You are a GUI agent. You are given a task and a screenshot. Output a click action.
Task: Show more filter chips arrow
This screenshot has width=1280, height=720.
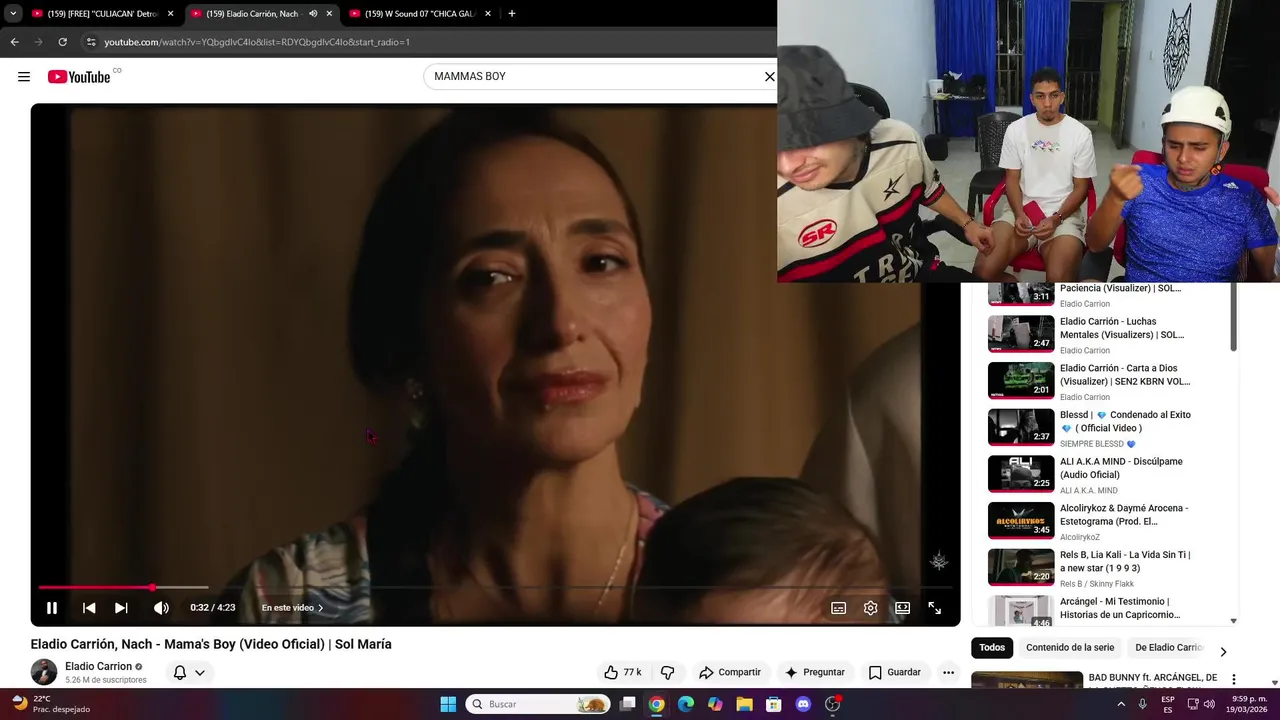coord(1223,652)
